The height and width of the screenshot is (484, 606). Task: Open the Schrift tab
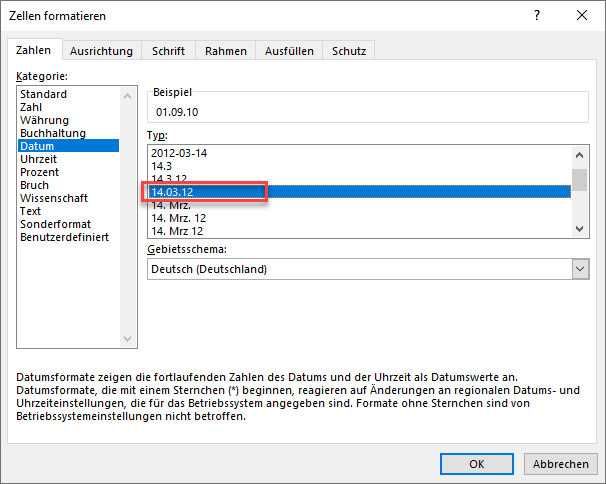pyautogui.click(x=168, y=51)
